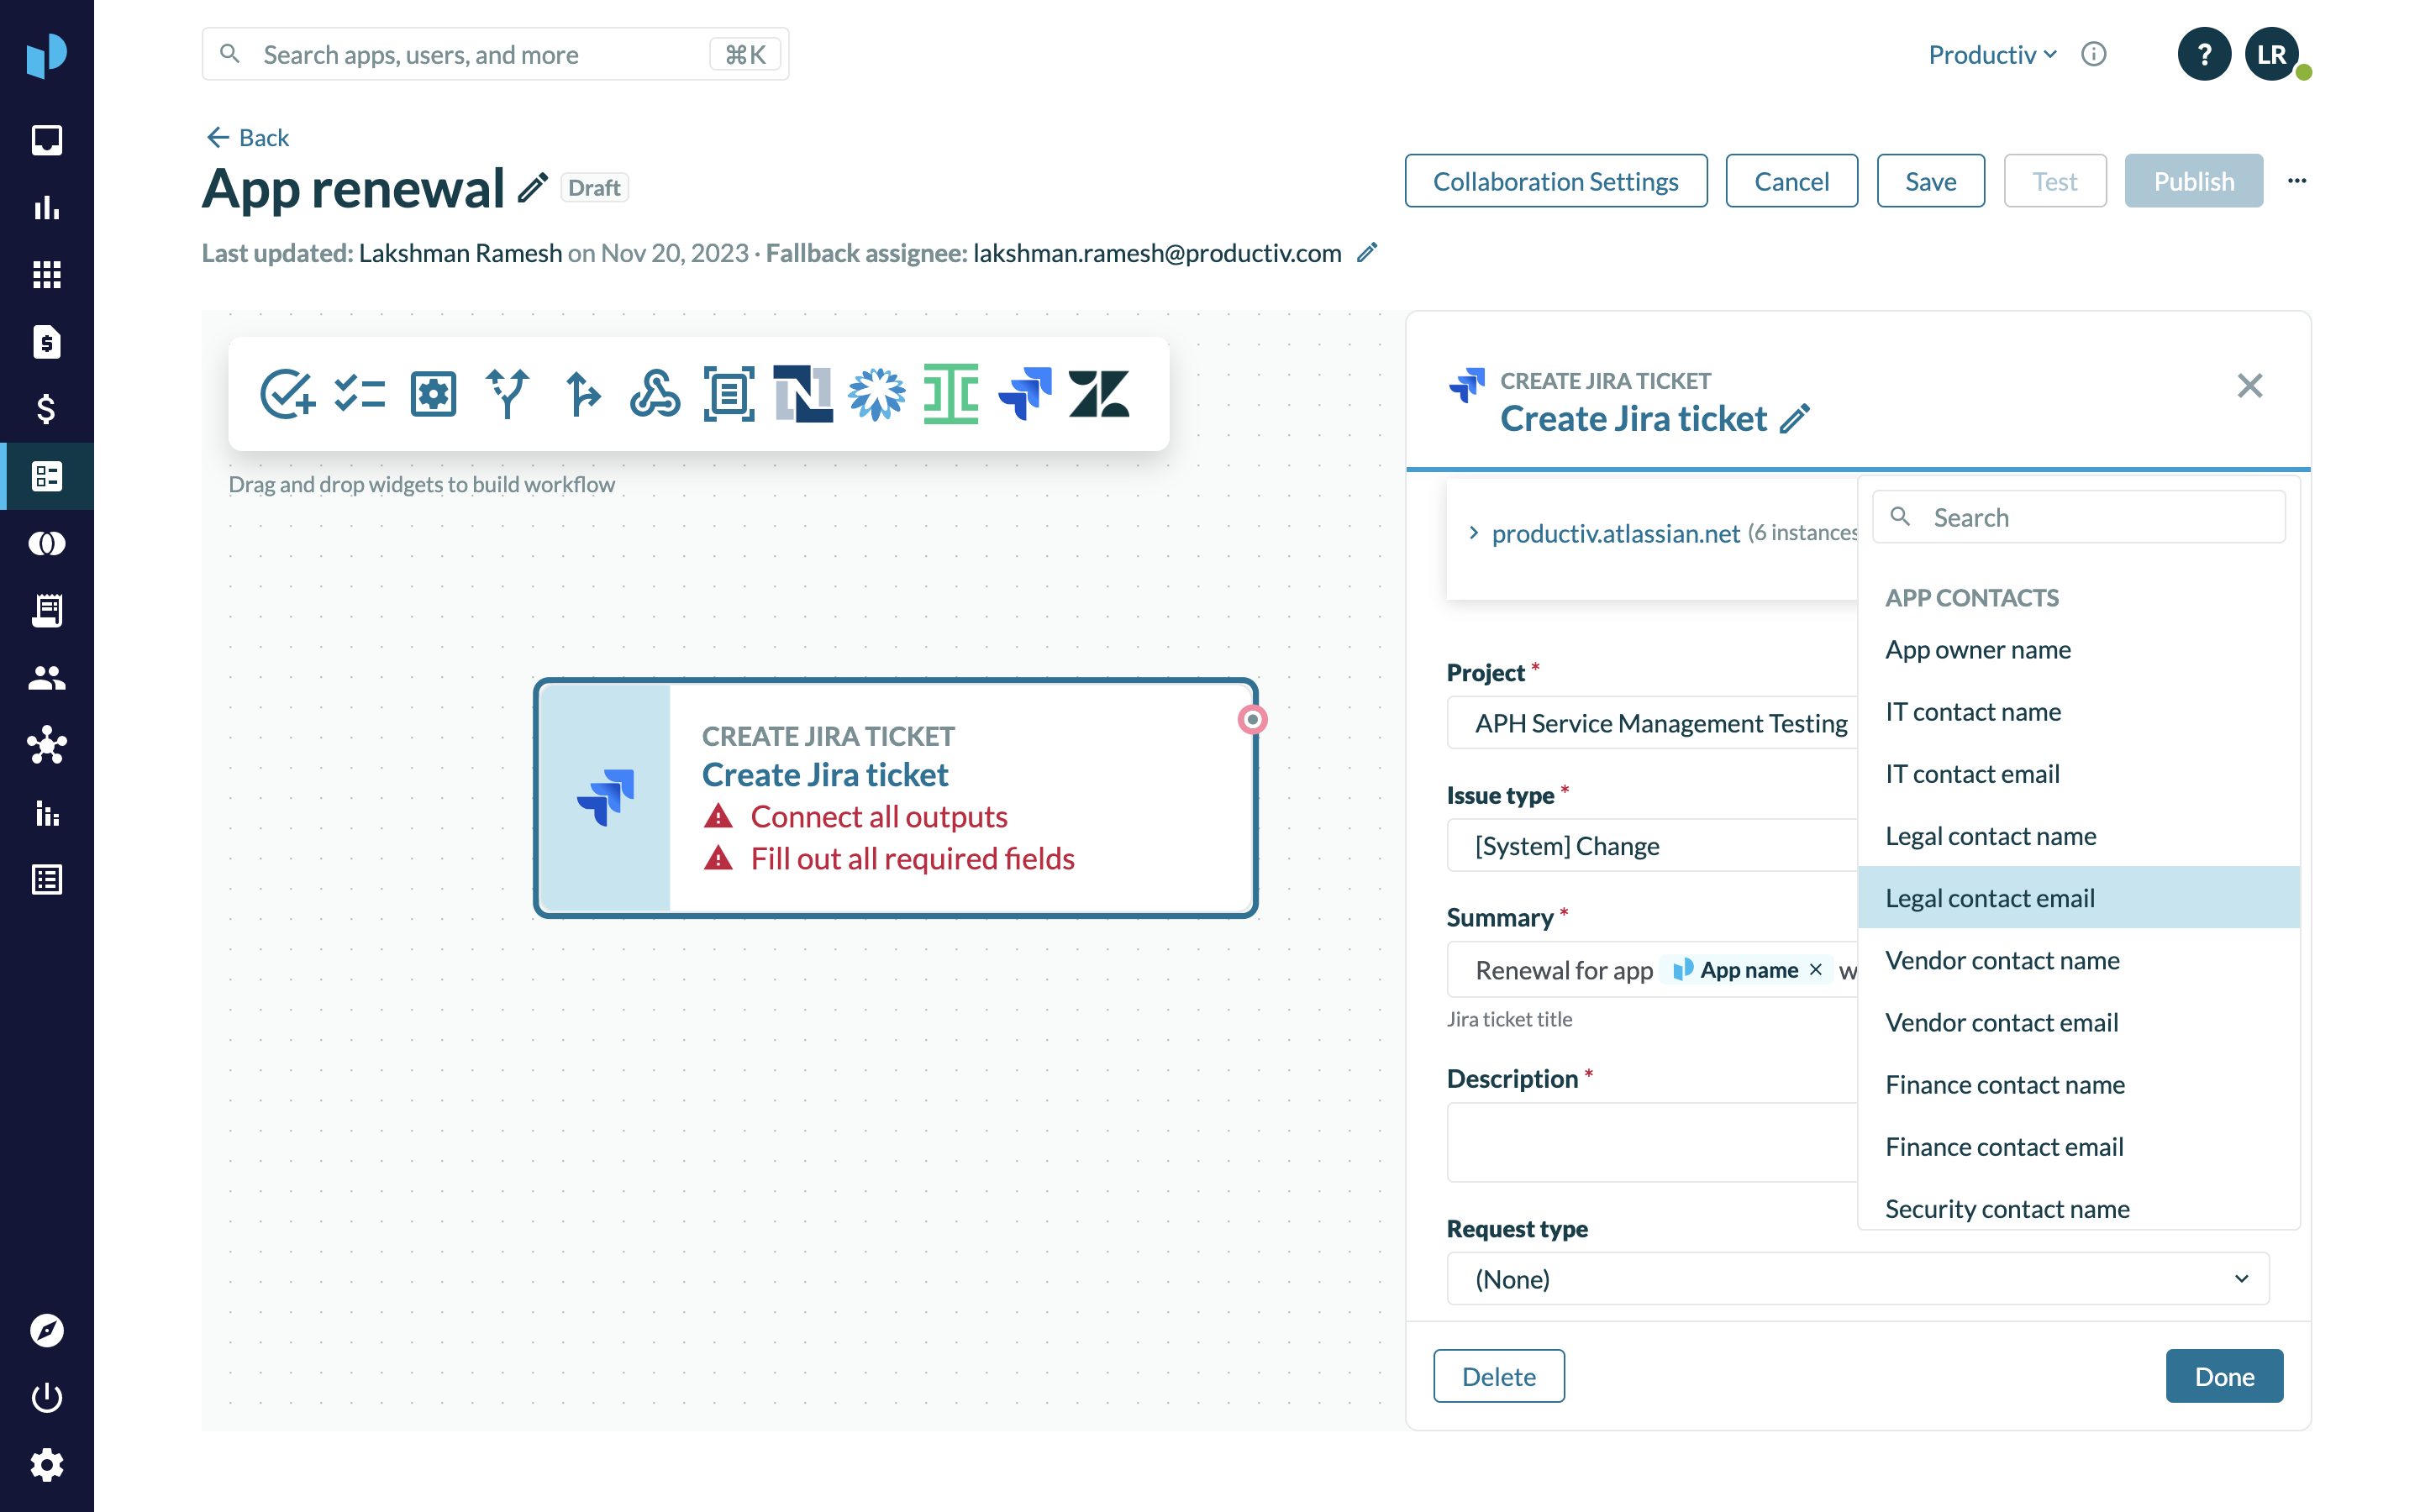The width and height of the screenshot is (2420, 1512).
Task: Remove the App name tag from Summary
Action: coord(1816,969)
